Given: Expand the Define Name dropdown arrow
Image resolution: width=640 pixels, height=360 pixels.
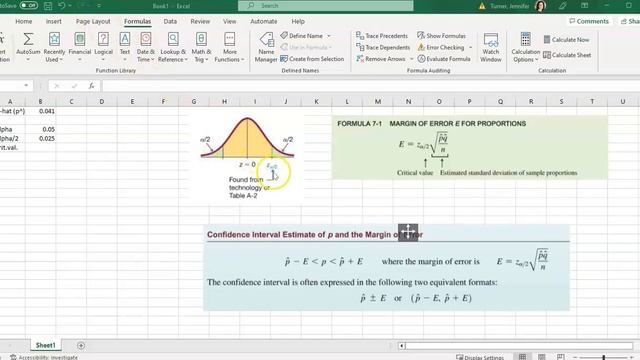Looking at the screenshot, I should pyautogui.click(x=329, y=36).
